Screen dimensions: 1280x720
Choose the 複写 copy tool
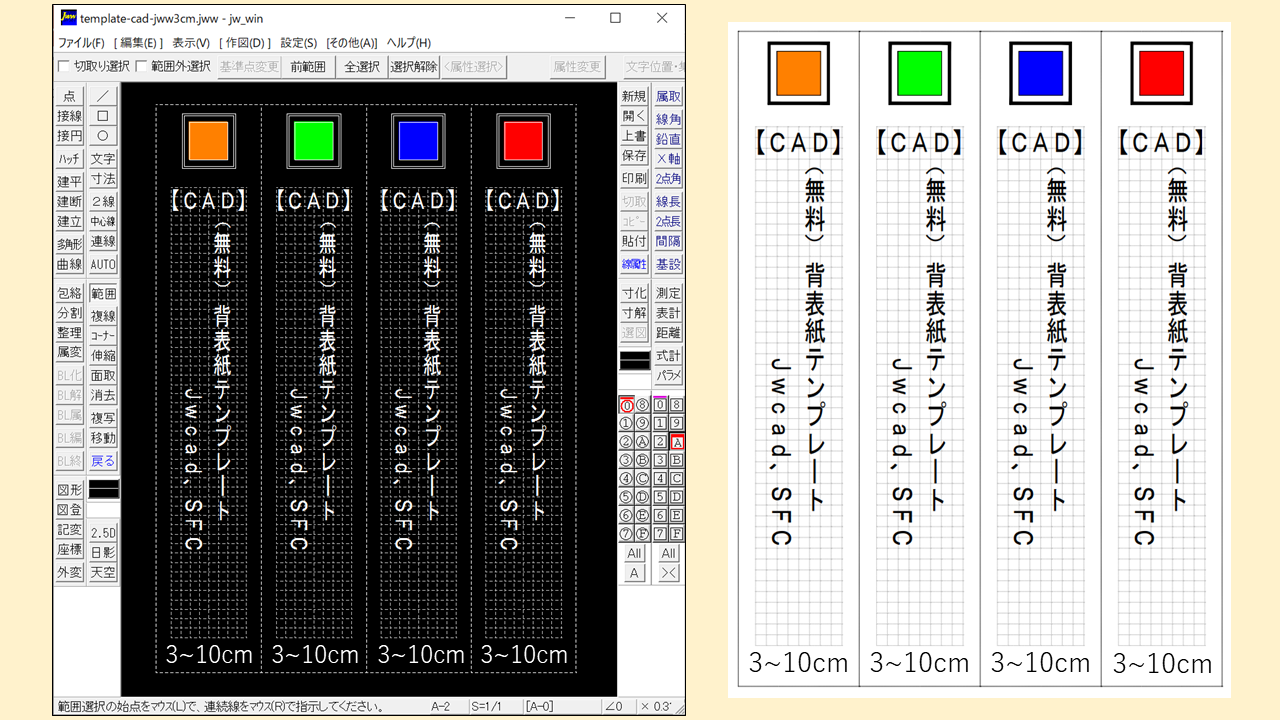(103, 418)
